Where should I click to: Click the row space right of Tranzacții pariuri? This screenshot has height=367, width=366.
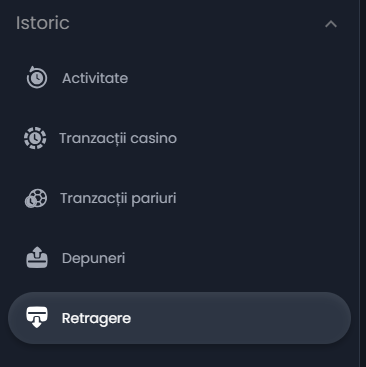(x=263, y=198)
